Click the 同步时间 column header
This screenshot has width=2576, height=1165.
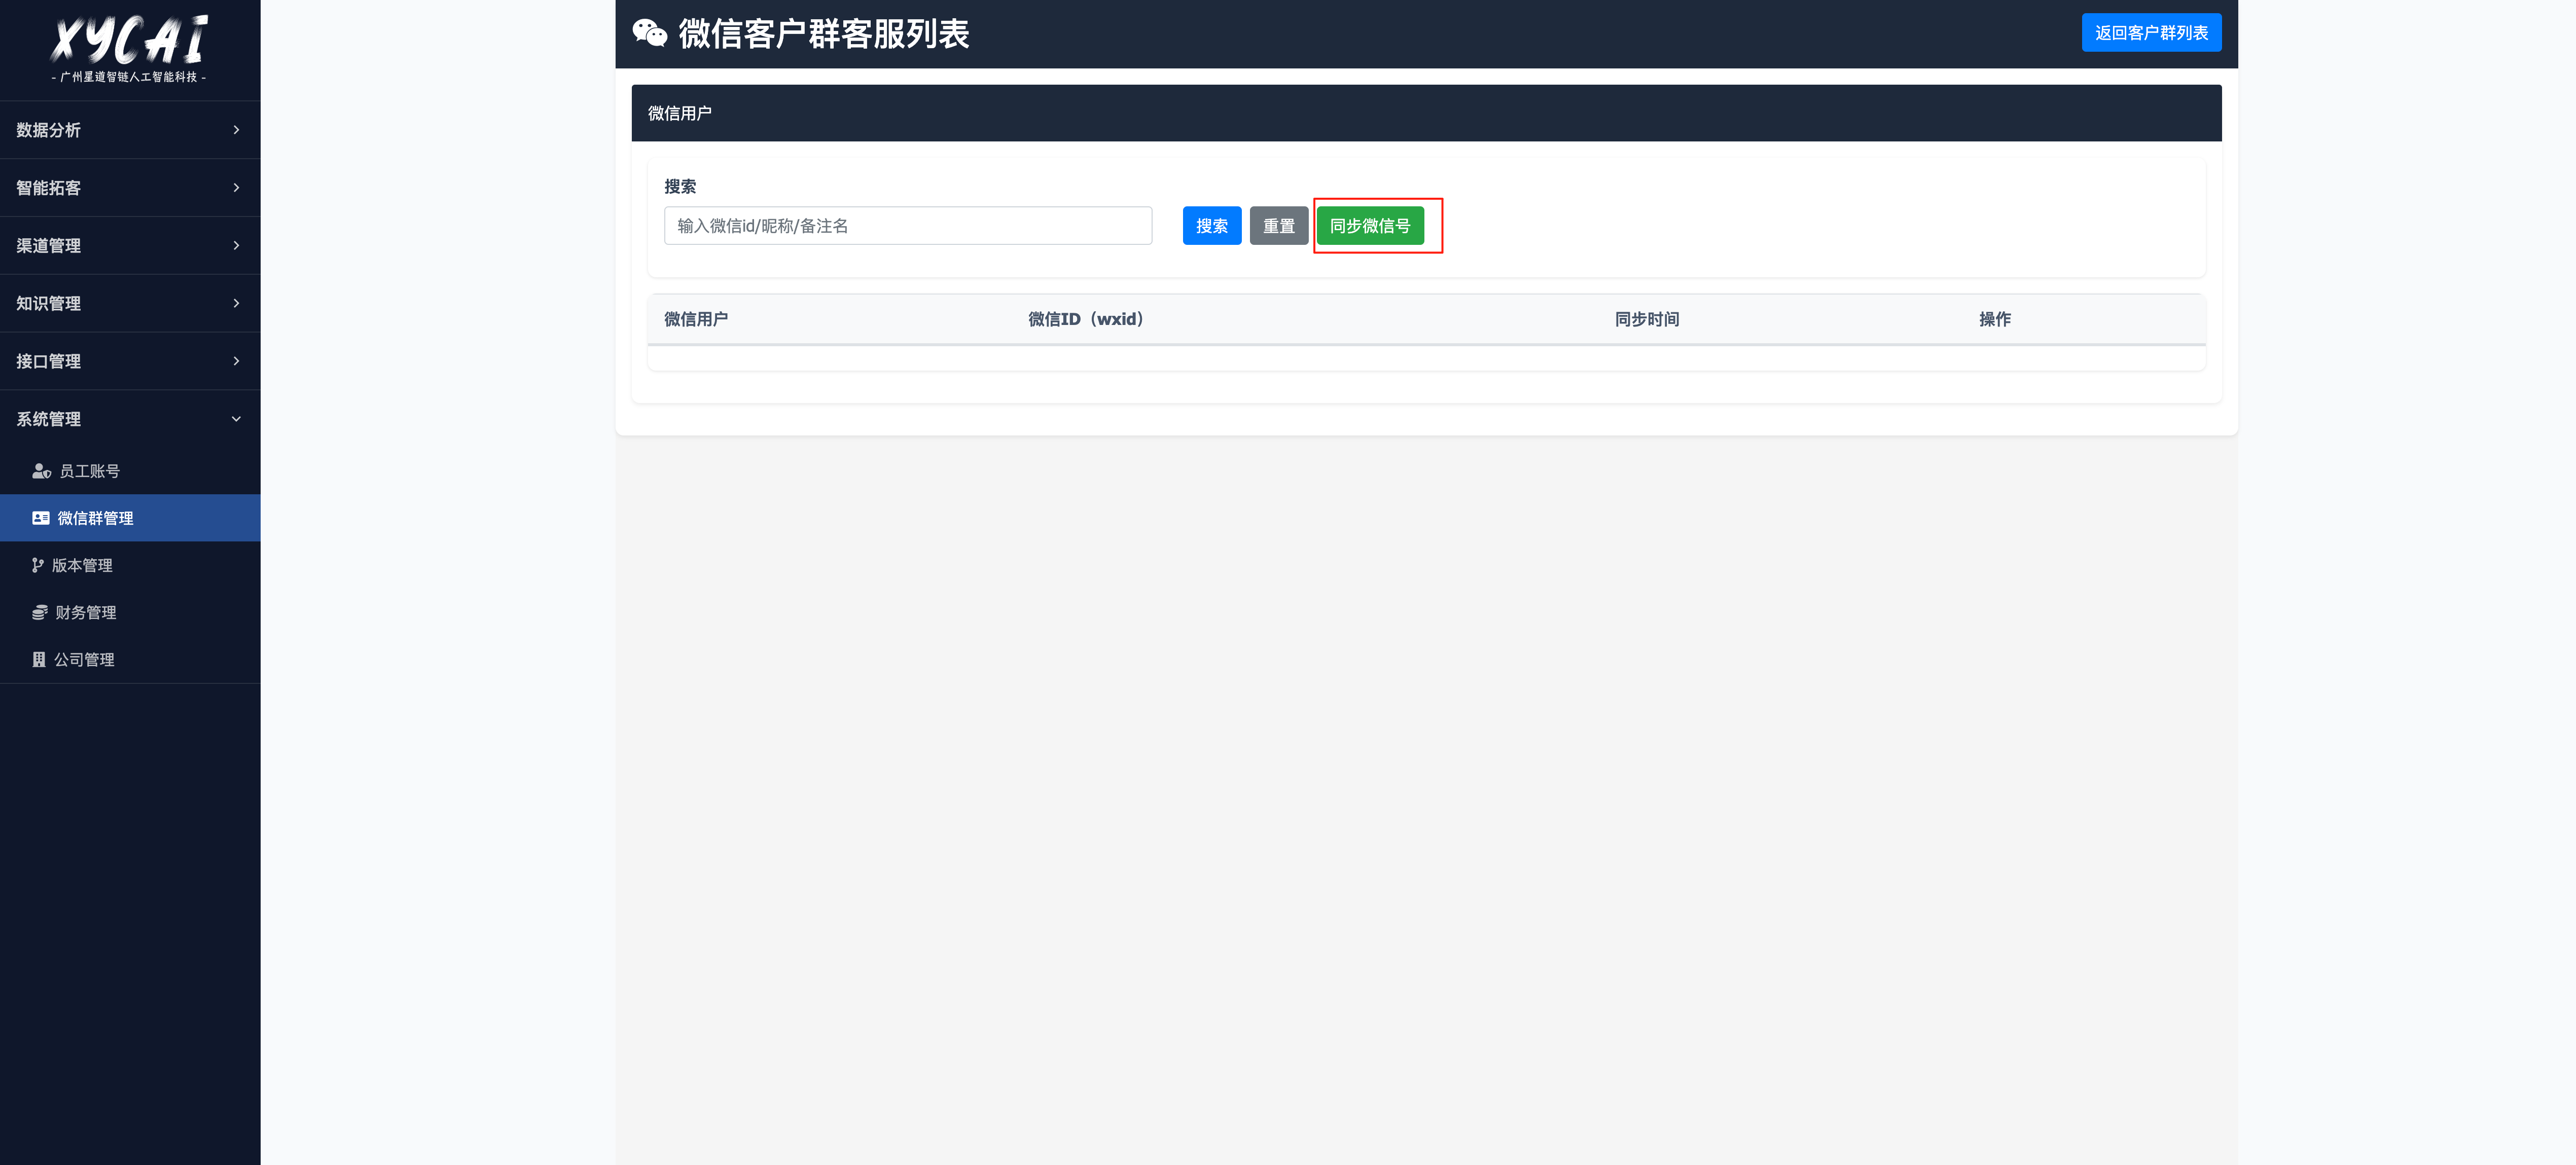pyautogui.click(x=1646, y=319)
